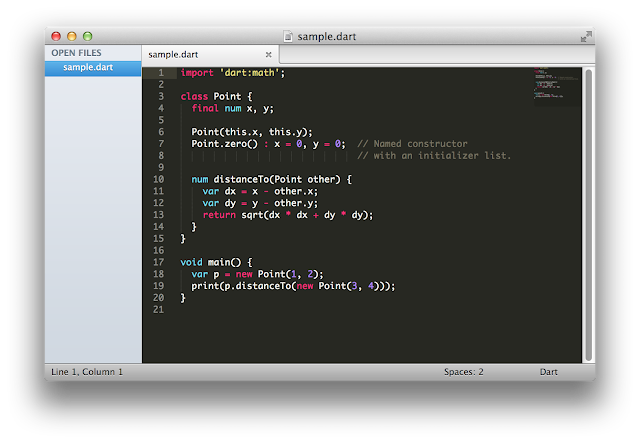The height and width of the screenshot is (443, 640).
Task: Open the Spaces: 2 indentation menu
Action: 463,372
